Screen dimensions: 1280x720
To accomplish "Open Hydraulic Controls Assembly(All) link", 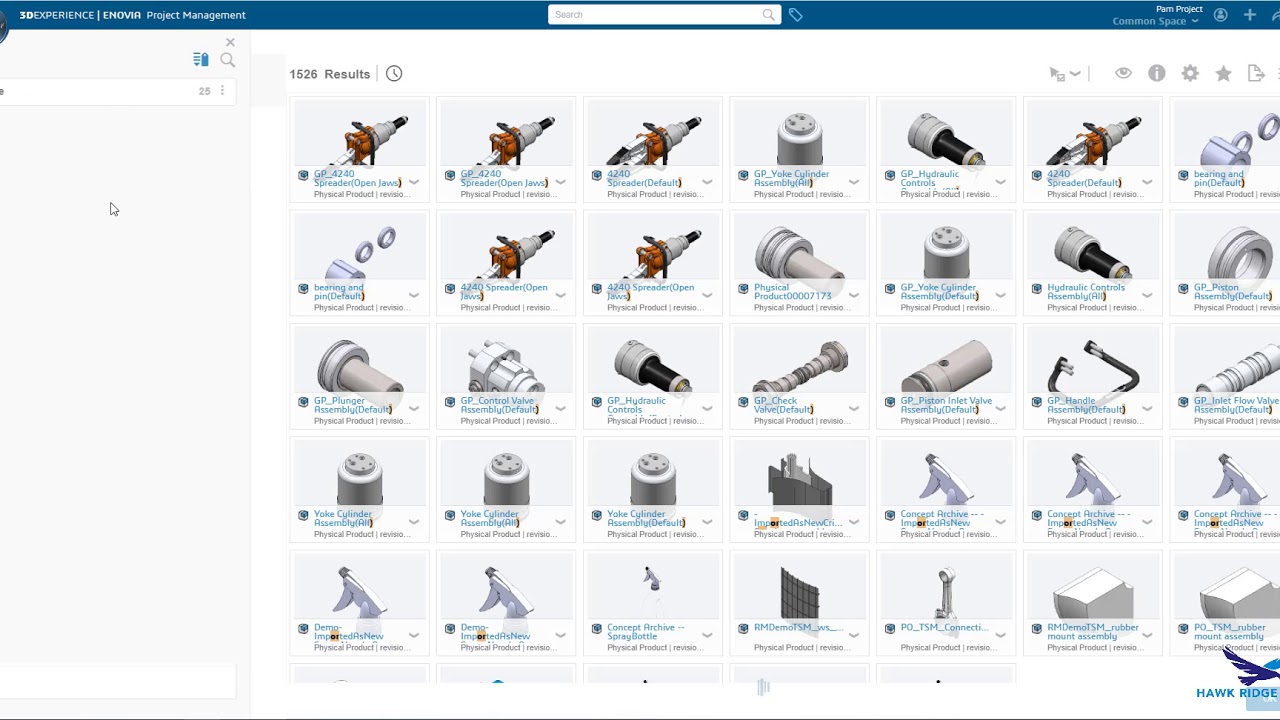I will (1086, 292).
